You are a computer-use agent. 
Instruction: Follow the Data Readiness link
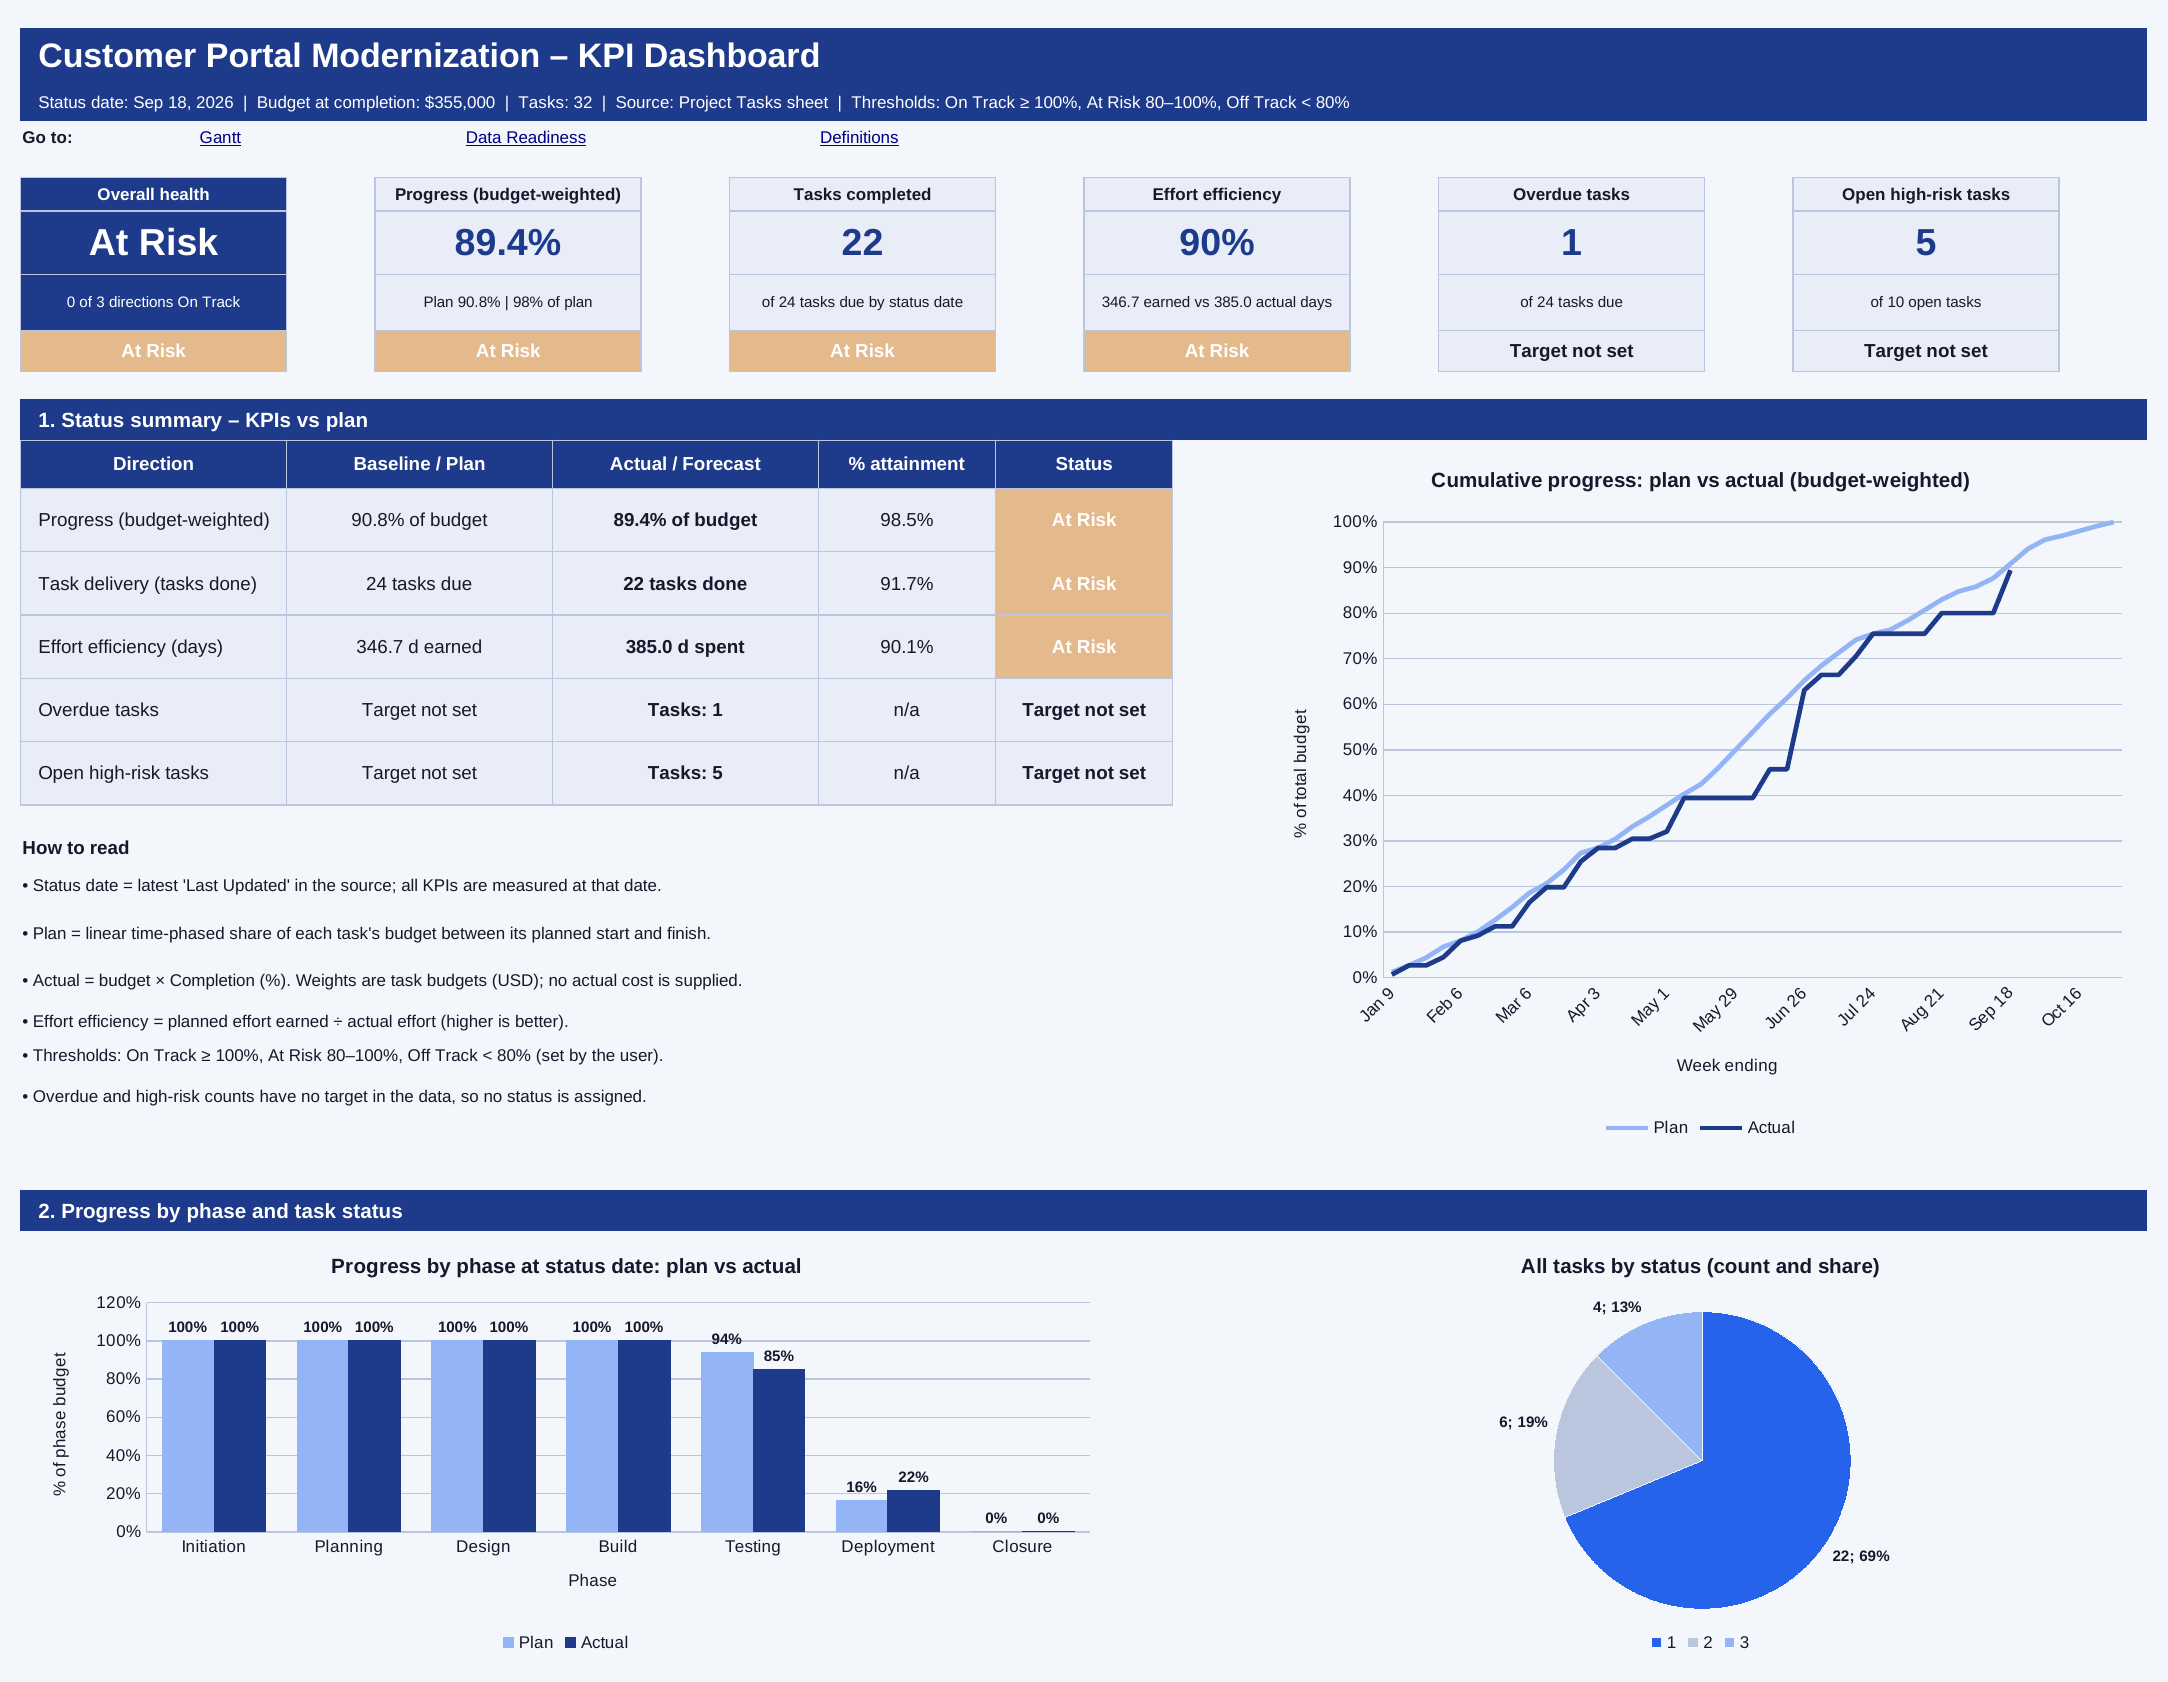coord(525,138)
